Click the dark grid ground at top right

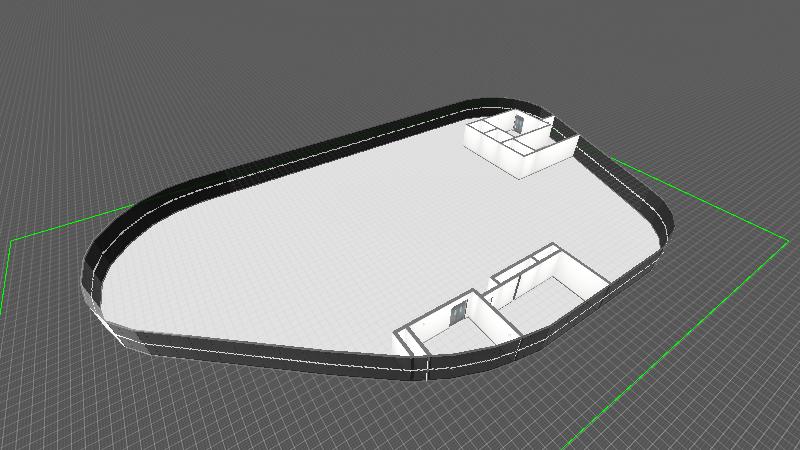click(x=700, y=80)
